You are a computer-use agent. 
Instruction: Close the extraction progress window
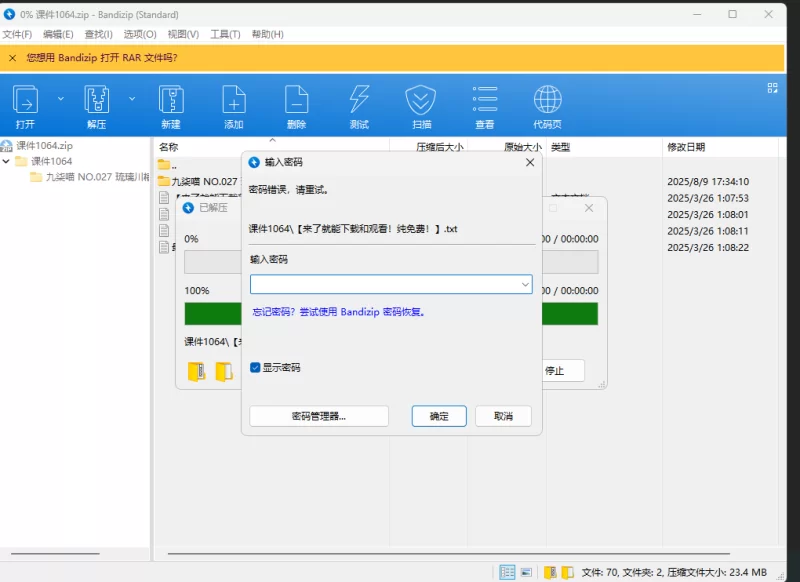point(589,208)
